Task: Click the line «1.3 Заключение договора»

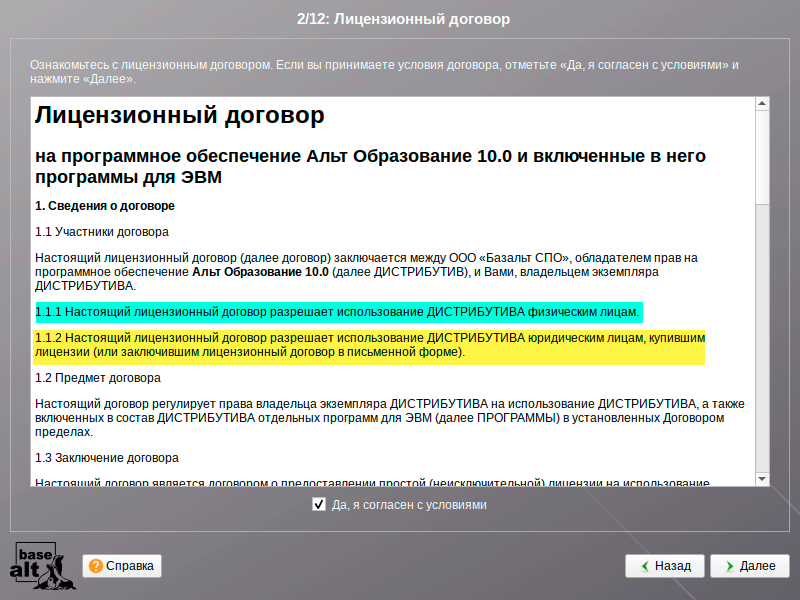Action: point(107,458)
